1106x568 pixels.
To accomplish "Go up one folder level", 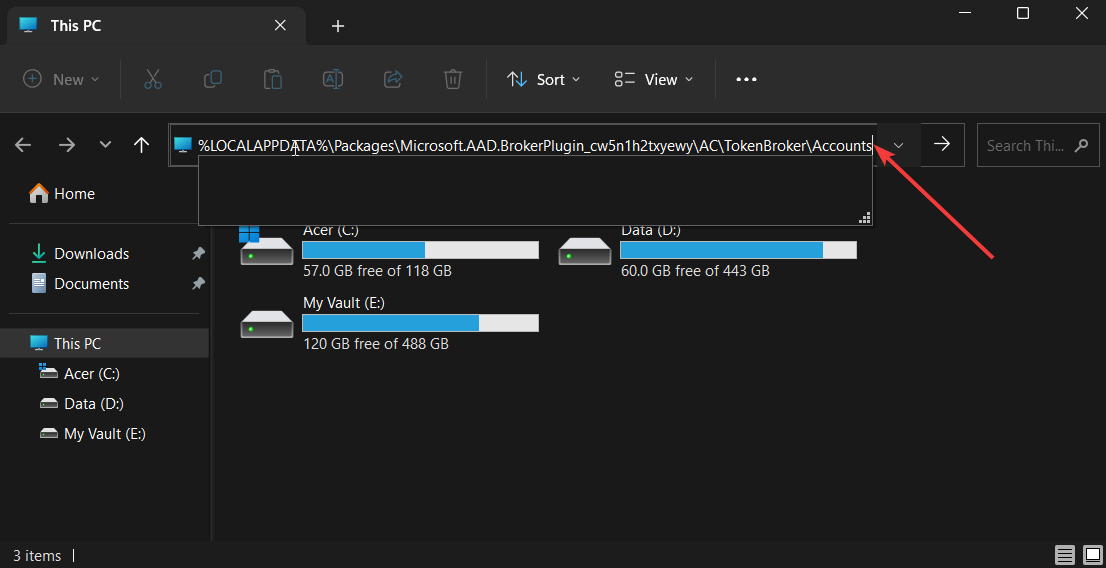I will (142, 145).
